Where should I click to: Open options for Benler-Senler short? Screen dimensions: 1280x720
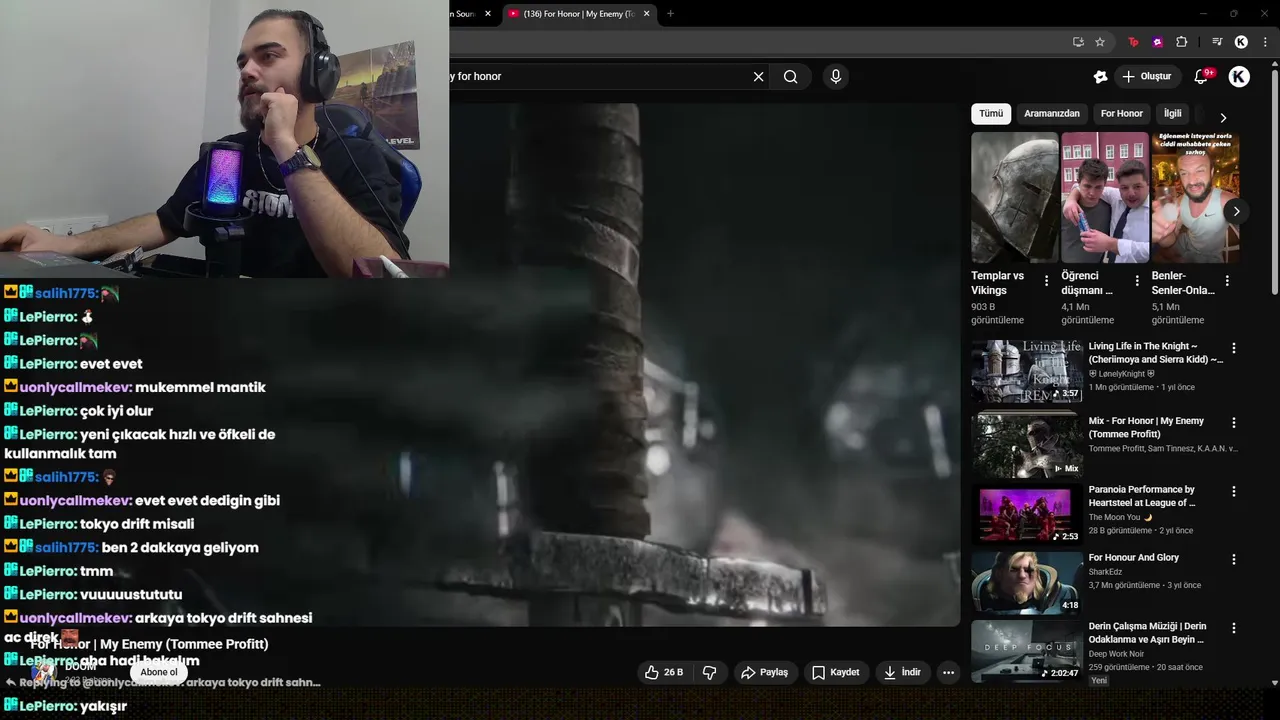[1227, 281]
